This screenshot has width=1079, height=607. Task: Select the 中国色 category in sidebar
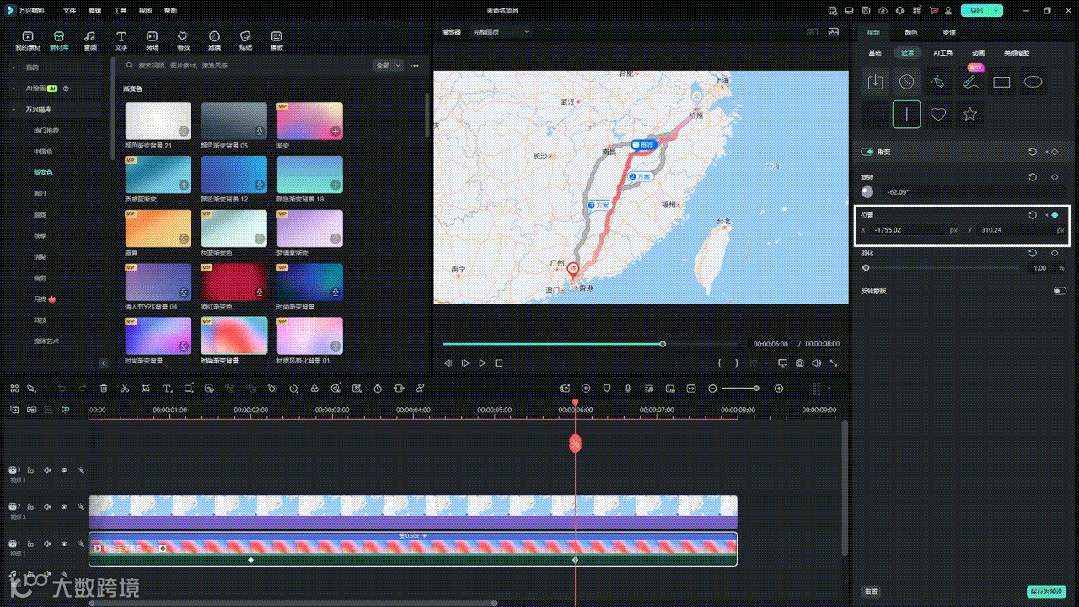pos(43,151)
